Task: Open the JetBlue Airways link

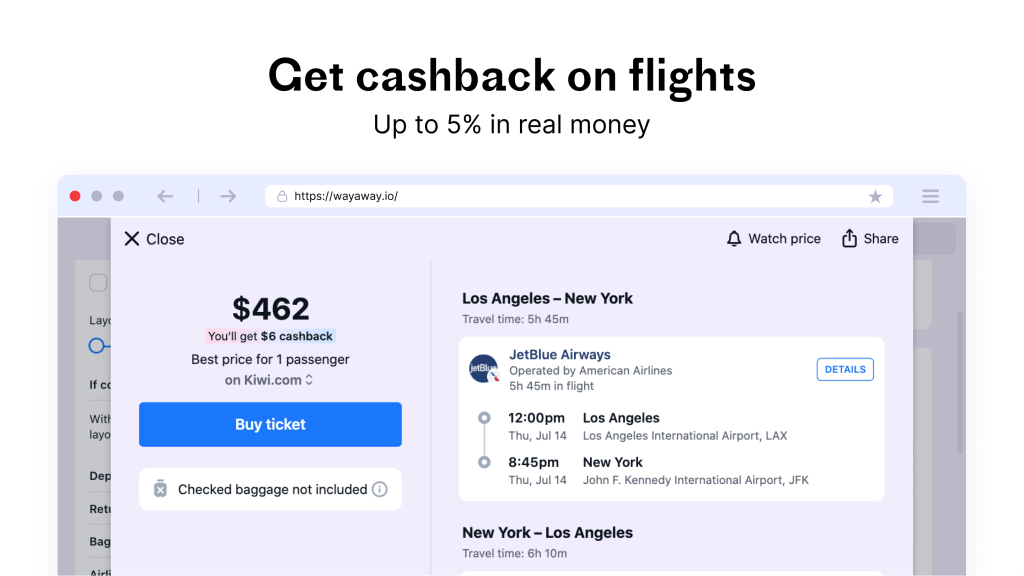Action: click(559, 354)
